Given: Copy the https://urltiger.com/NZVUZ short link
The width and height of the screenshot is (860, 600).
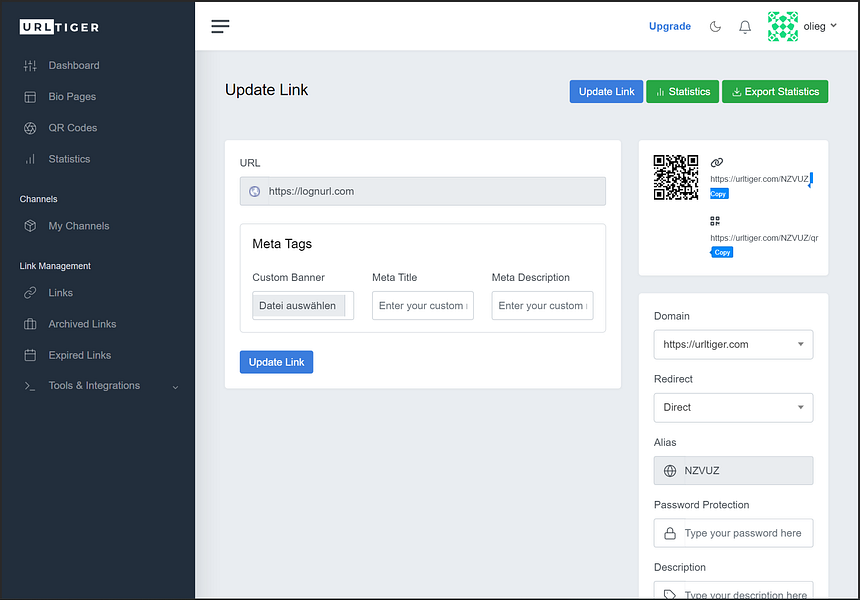Looking at the screenshot, I should click(719, 194).
